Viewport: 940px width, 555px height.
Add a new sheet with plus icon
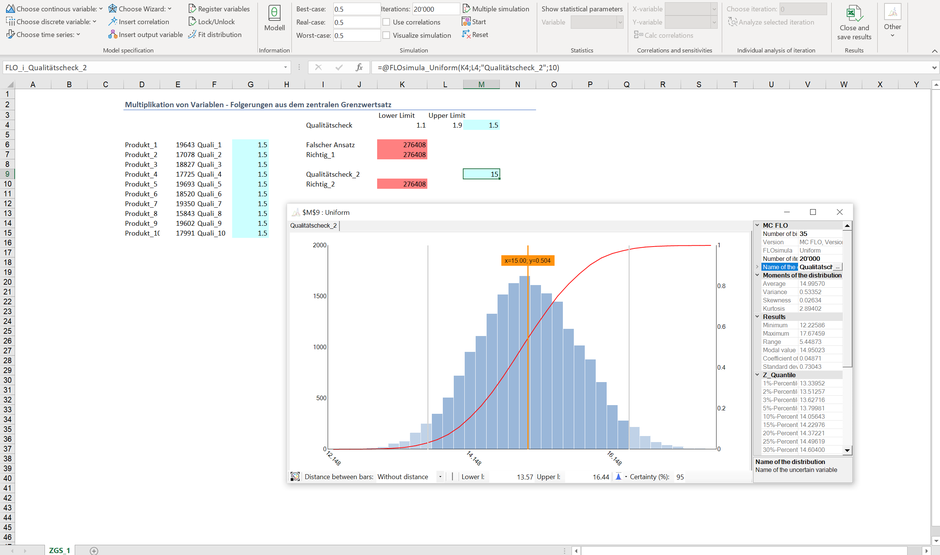[x=94, y=550]
